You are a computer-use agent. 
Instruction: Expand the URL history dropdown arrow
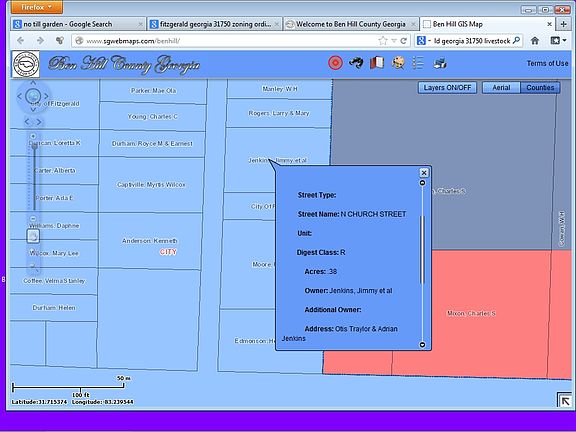[x=394, y=41]
